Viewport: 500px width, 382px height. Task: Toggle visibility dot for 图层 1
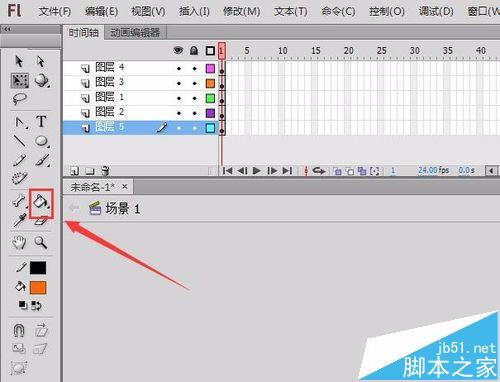pos(179,98)
